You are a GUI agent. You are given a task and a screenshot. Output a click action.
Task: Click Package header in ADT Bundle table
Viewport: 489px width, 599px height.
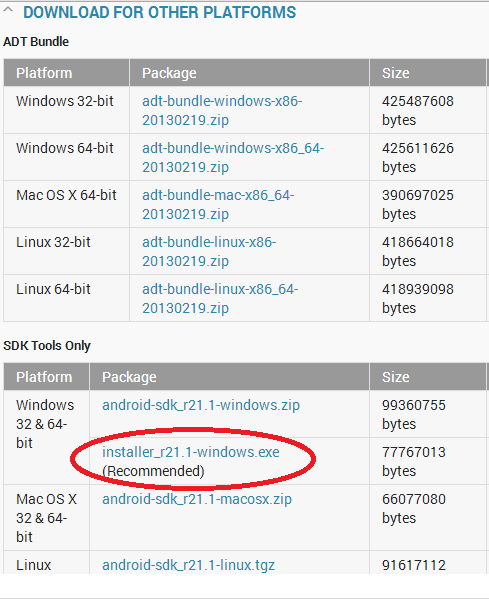tap(249, 73)
